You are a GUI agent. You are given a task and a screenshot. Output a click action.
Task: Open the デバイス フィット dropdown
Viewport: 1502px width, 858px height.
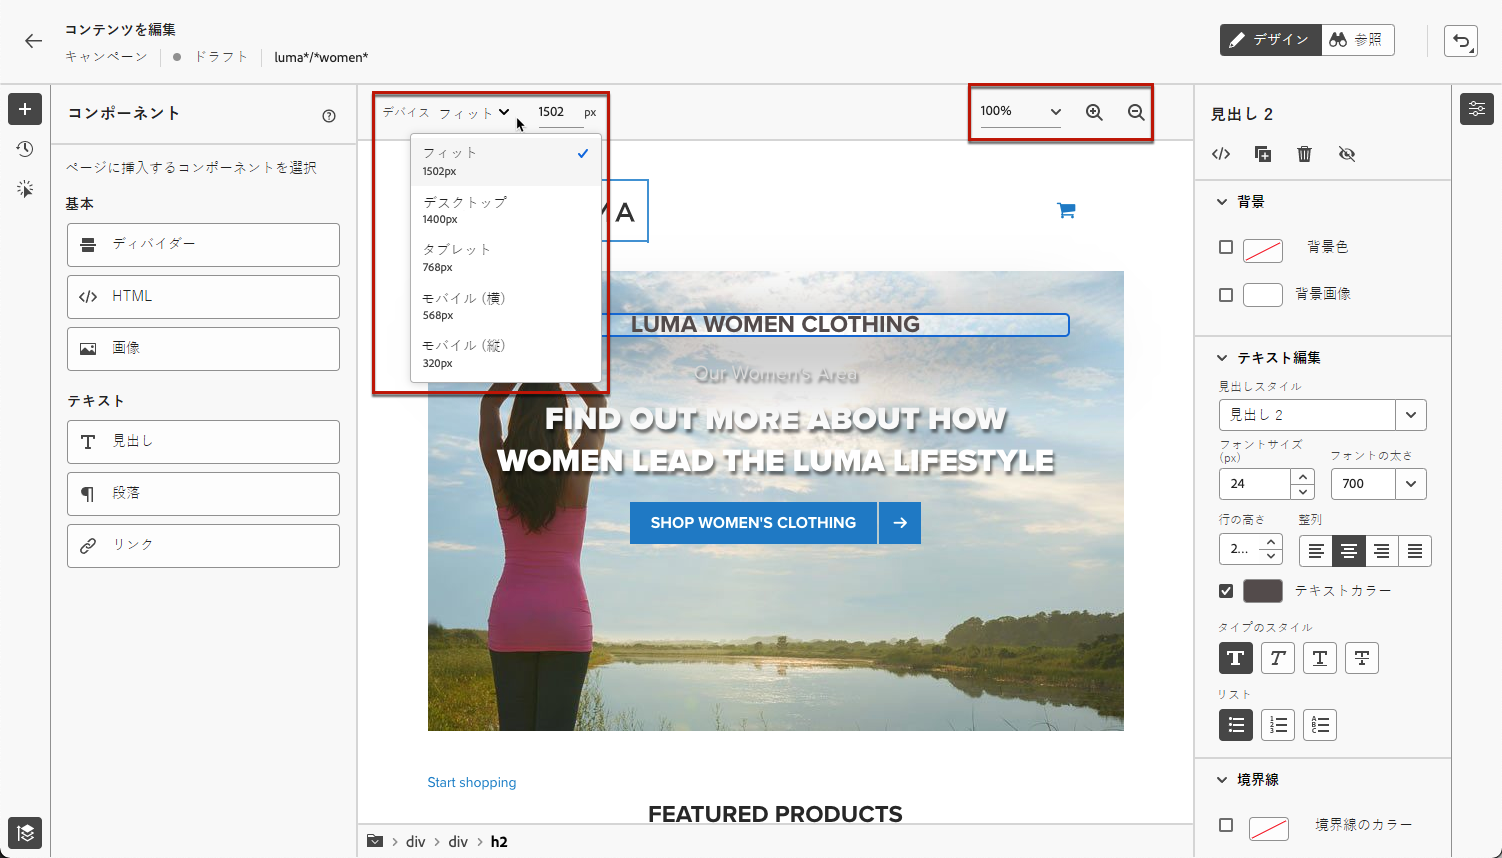[x=475, y=113]
